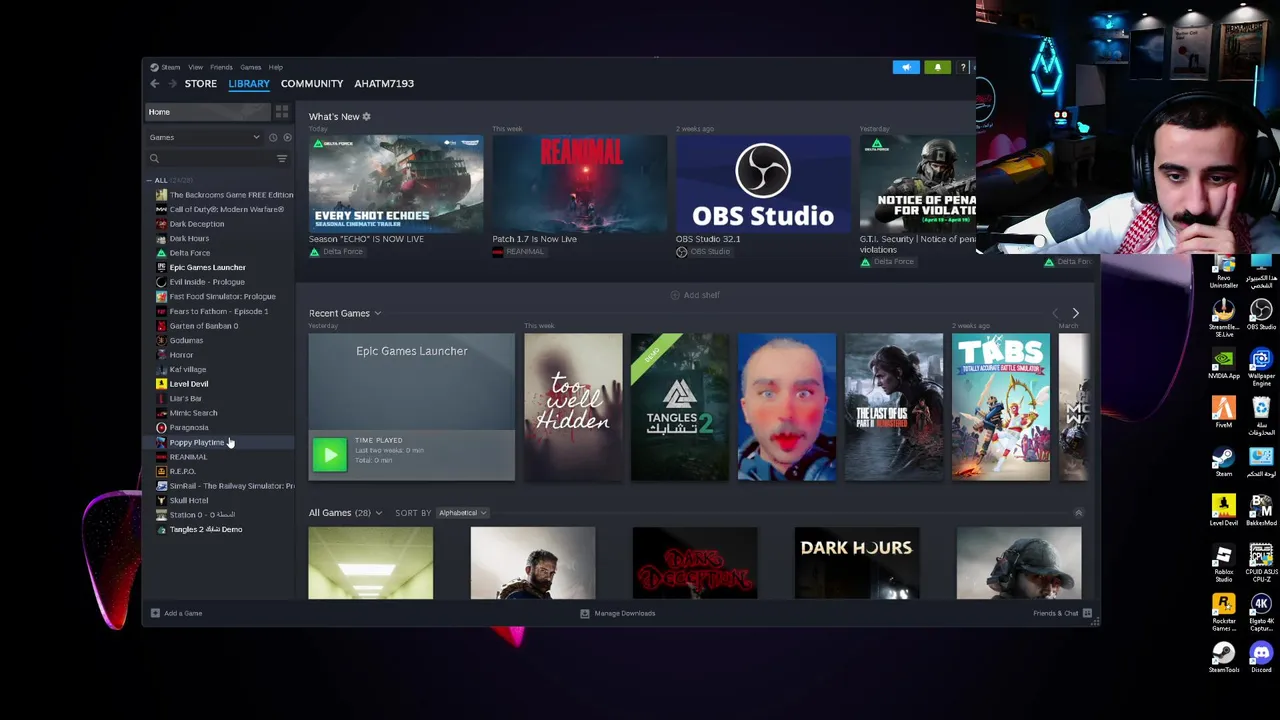
Task: Click the library search magnifier icon
Action: (154, 159)
